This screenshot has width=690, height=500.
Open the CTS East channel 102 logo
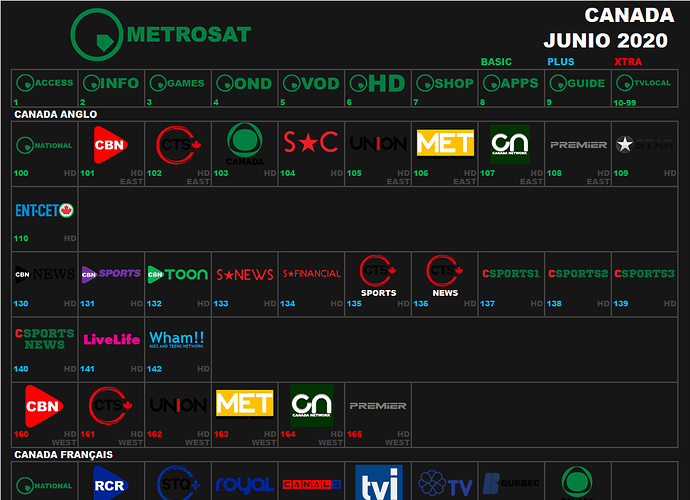[178, 145]
